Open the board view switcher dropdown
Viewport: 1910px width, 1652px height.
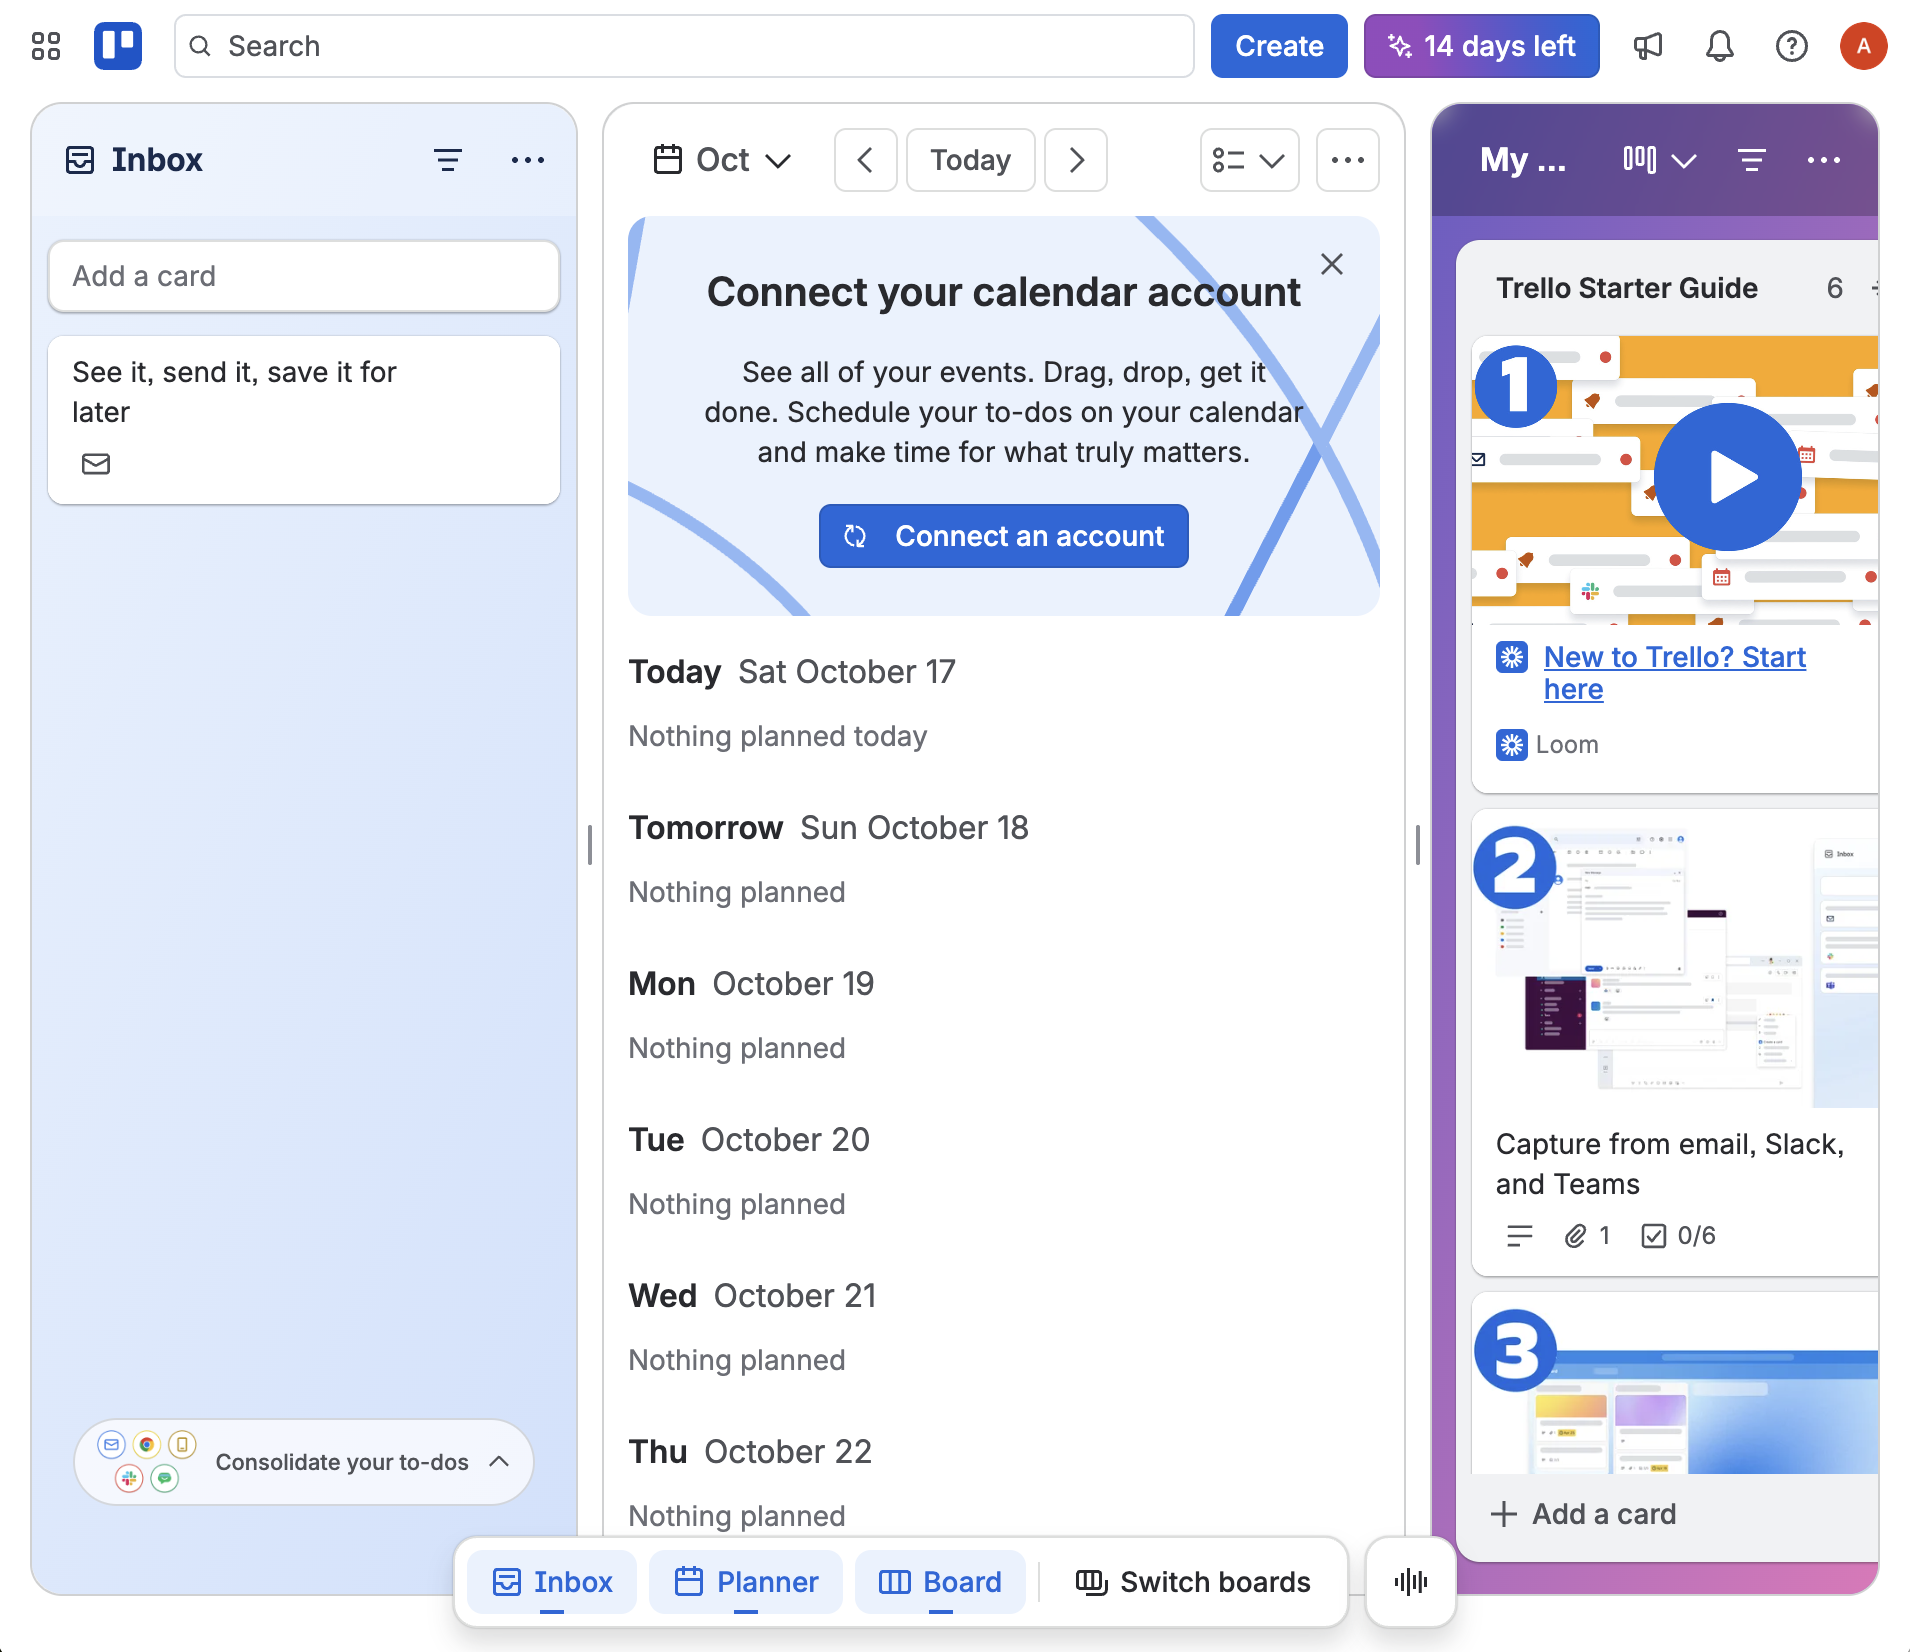1660,160
